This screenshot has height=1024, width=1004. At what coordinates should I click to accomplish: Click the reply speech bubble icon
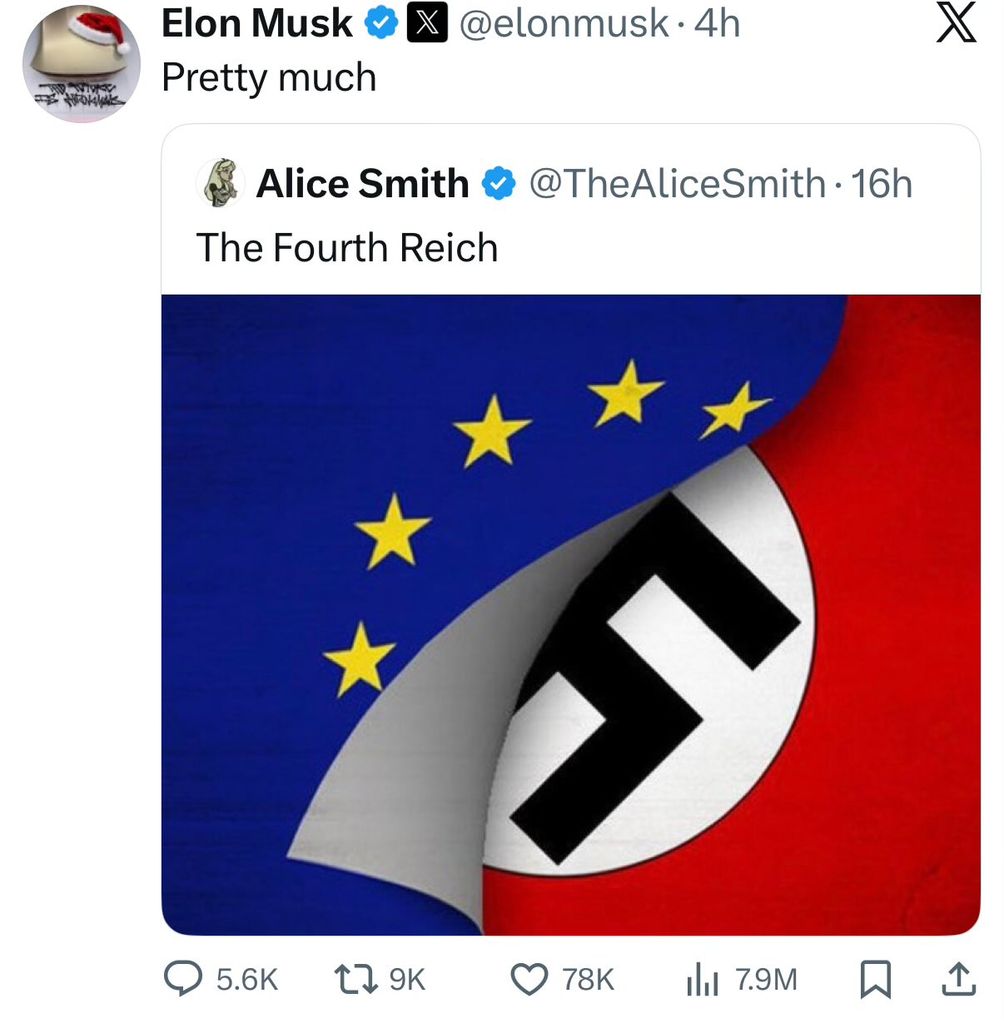click(183, 979)
